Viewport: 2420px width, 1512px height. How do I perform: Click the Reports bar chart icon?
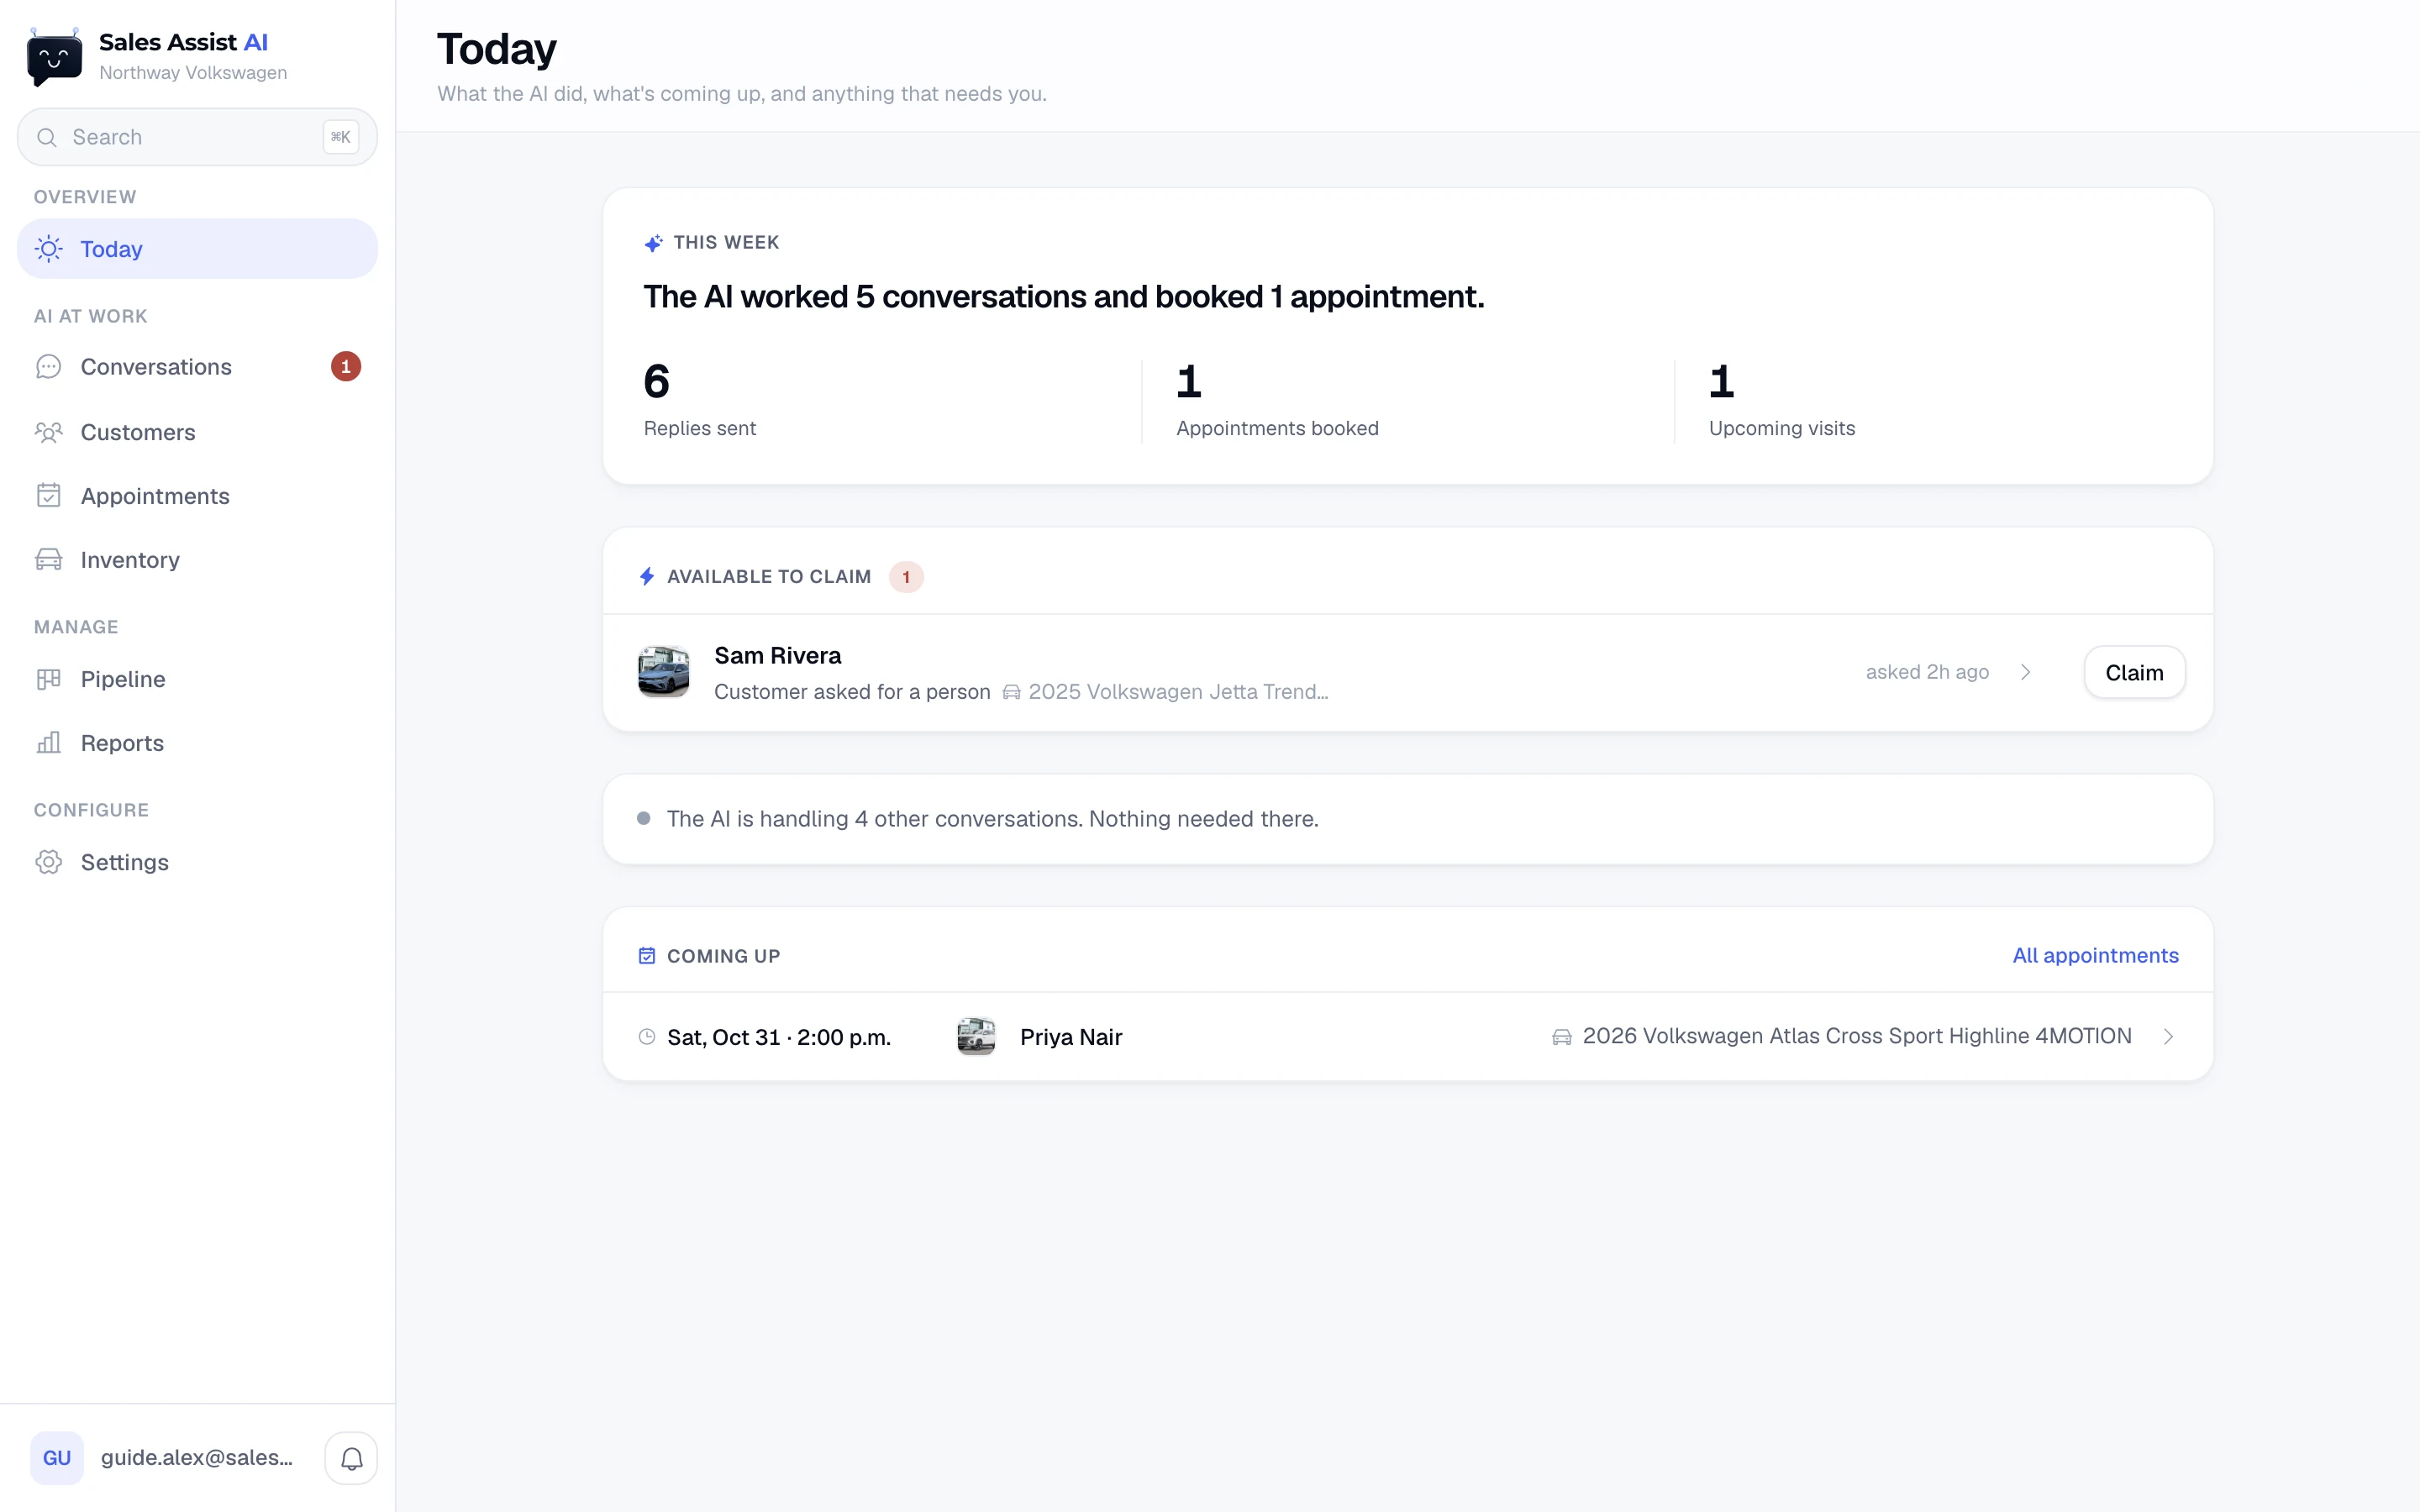pos(49,743)
